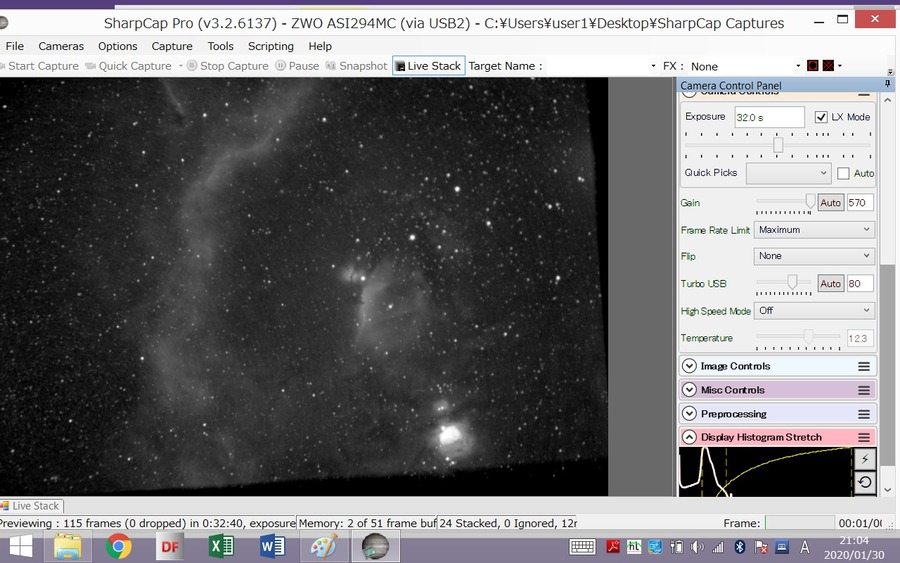Click the lightning auto-stretch icon

[x=864, y=459]
